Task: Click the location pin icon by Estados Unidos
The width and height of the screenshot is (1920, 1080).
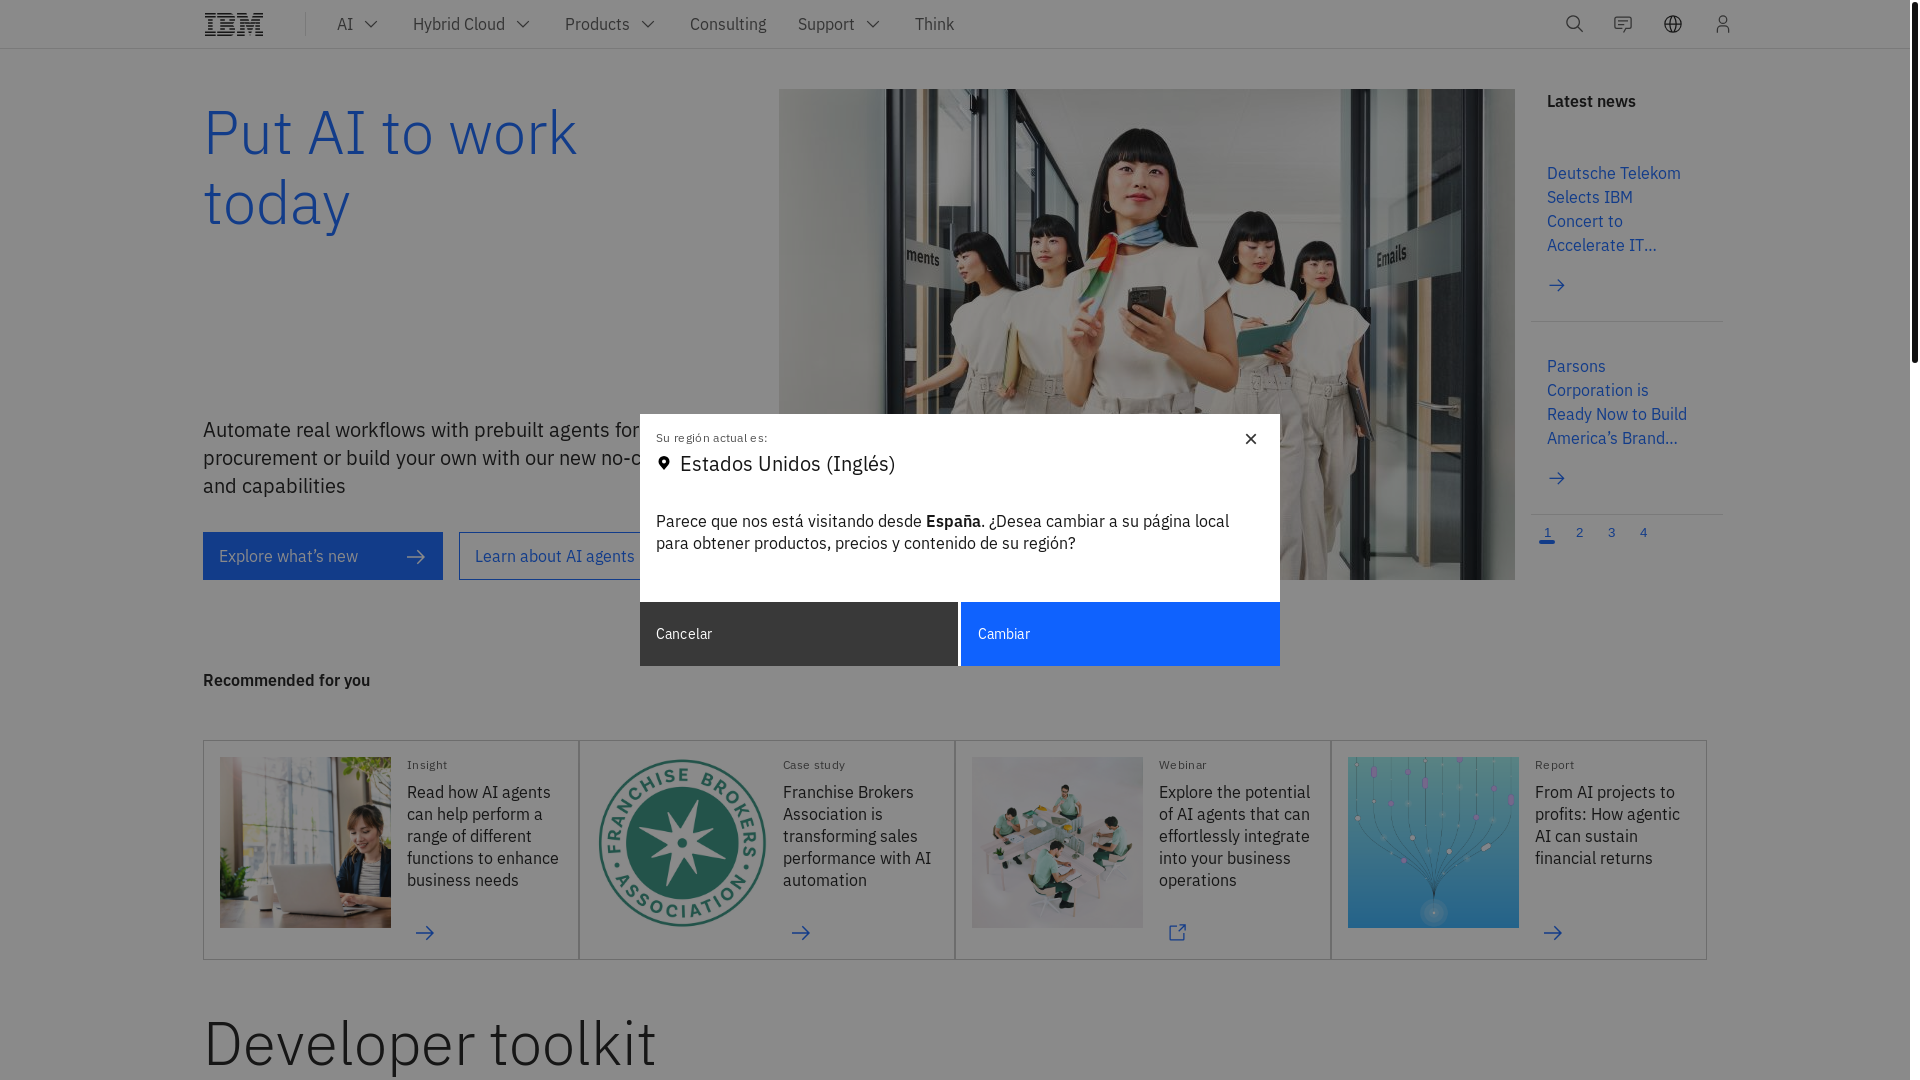Action: coord(664,463)
